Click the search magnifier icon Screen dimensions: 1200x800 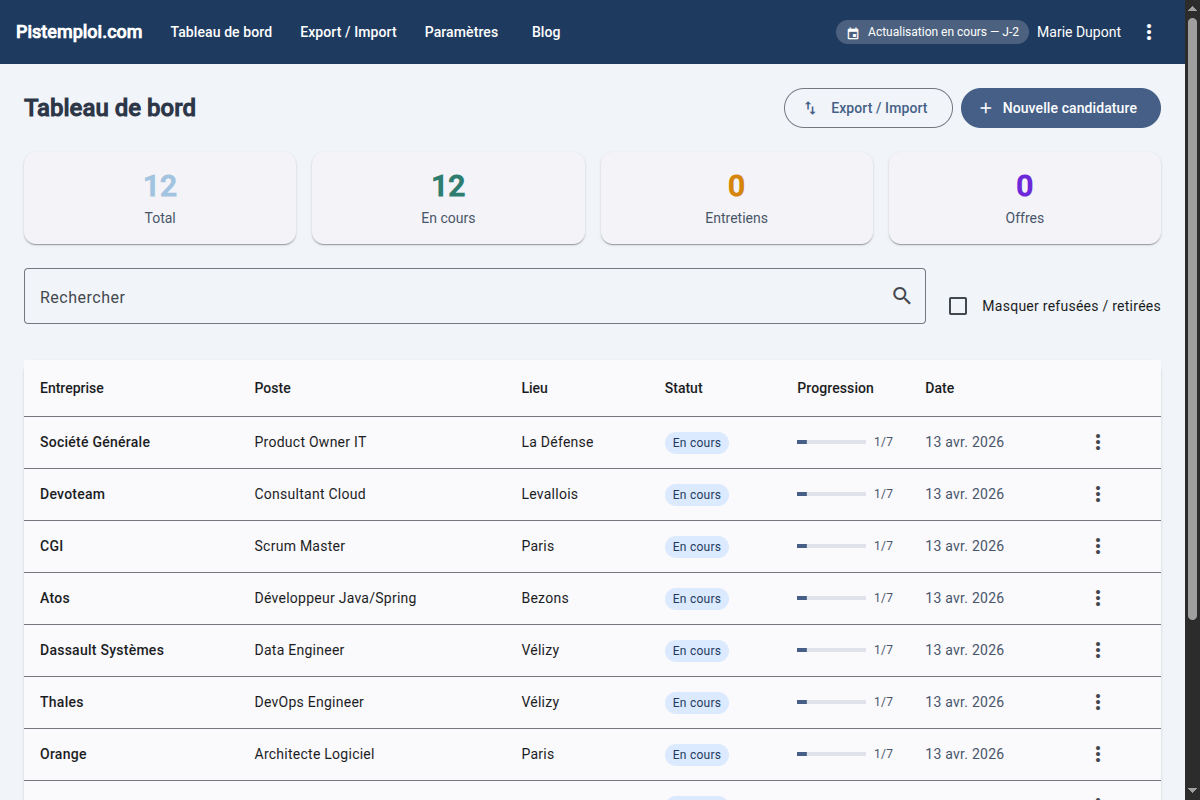coord(902,296)
